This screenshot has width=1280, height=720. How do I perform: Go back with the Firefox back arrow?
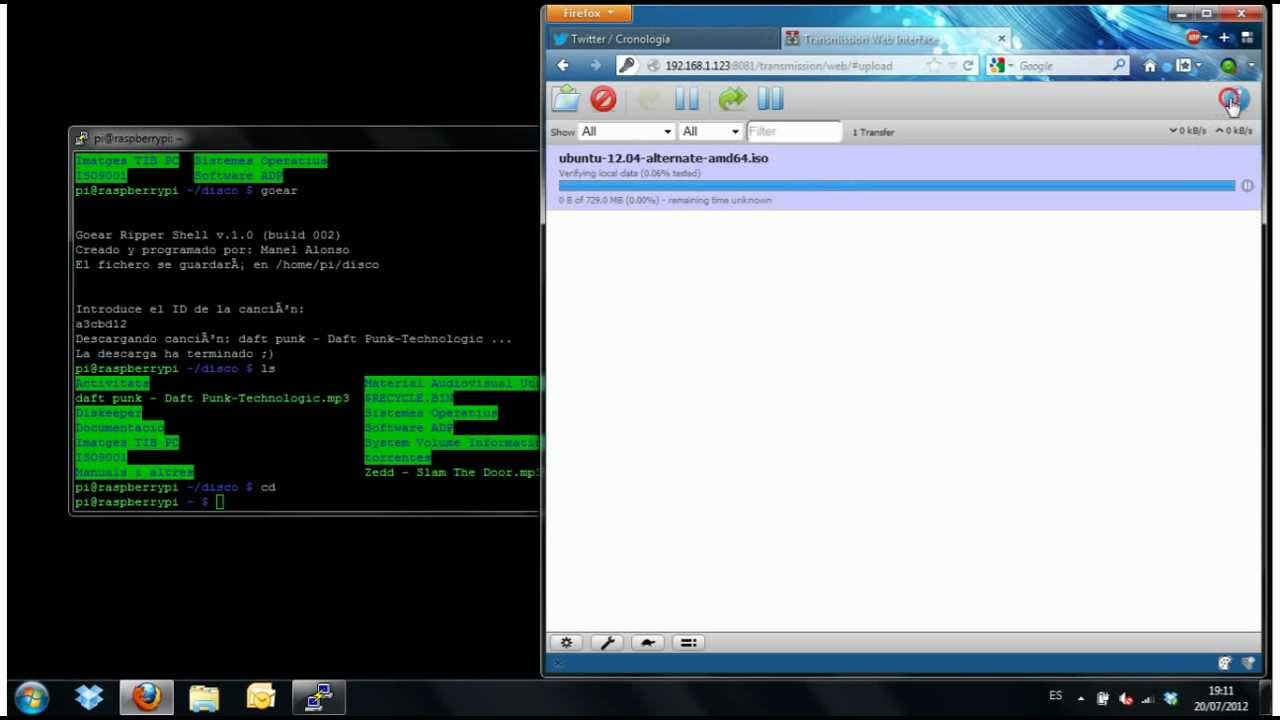point(563,65)
